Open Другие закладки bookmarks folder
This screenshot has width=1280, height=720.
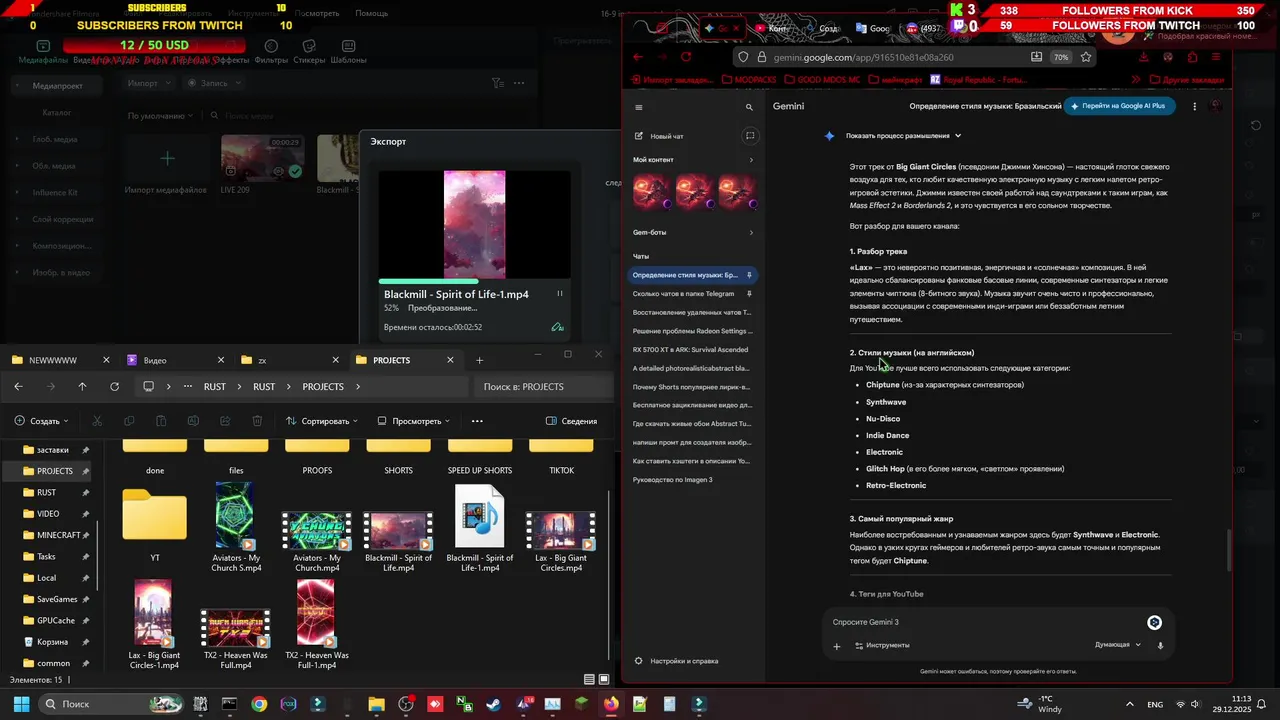pyautogui.click(x=1187, y=80)
